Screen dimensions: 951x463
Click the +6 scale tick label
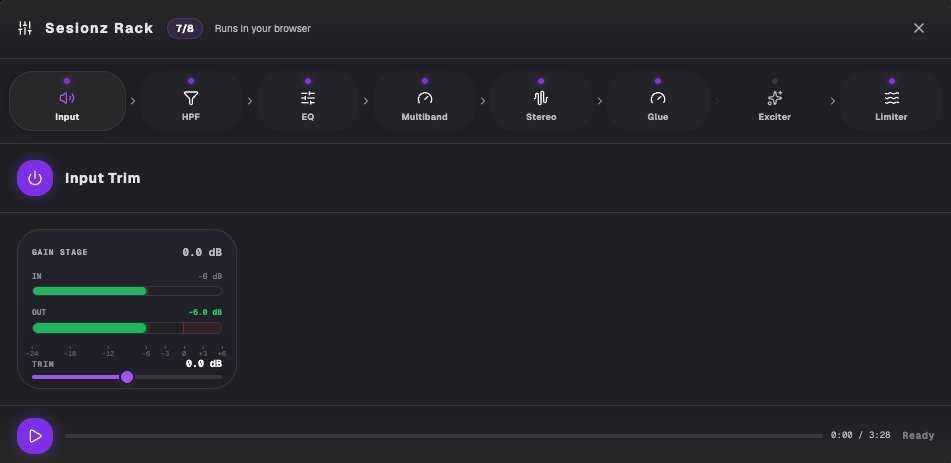221,353
